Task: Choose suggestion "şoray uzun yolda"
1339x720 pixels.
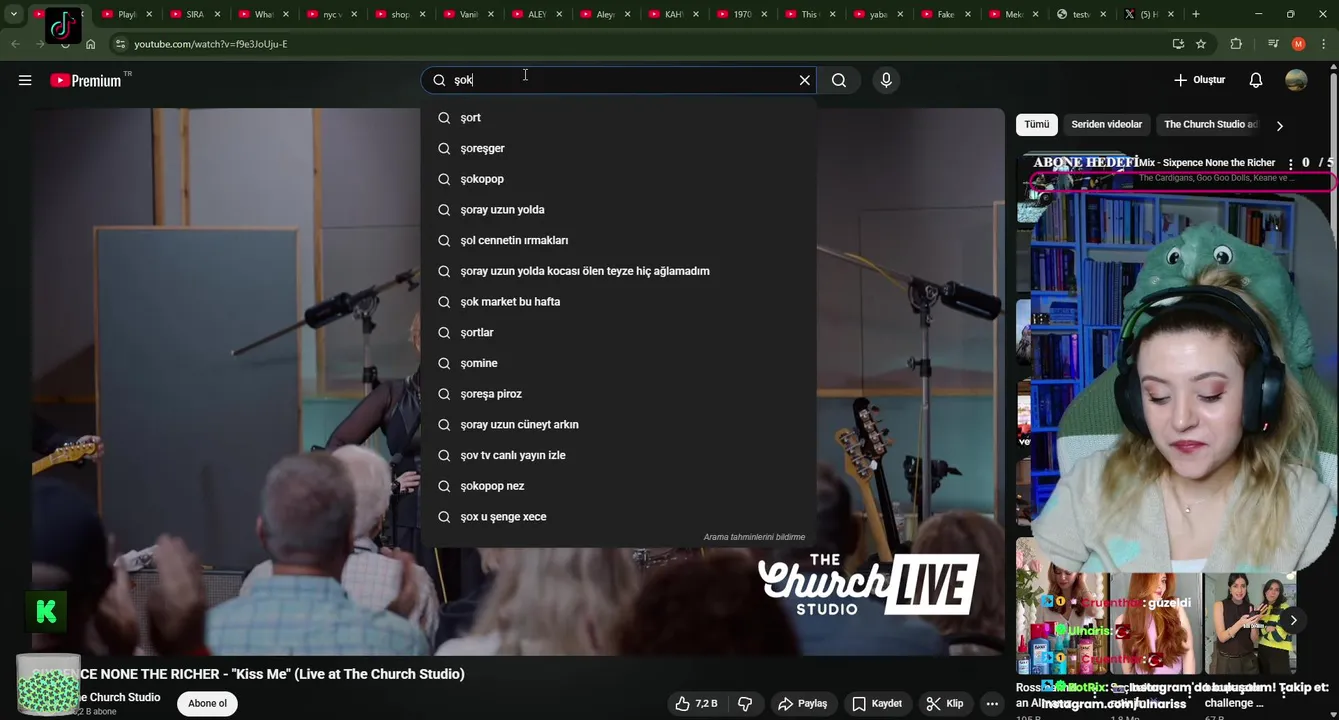Action: pyautogui.click(x=618, y=210)
